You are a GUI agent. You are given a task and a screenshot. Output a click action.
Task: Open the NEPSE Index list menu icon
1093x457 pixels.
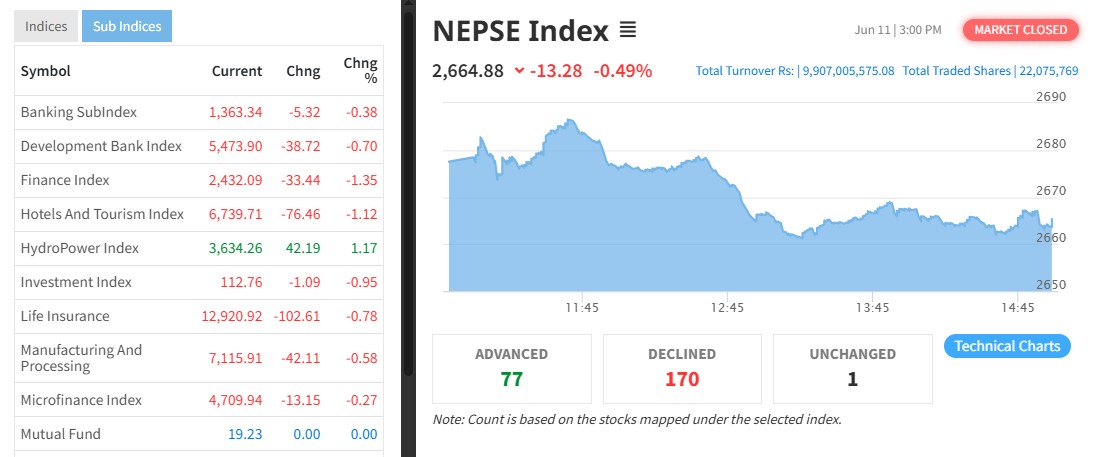pos(628,31)
